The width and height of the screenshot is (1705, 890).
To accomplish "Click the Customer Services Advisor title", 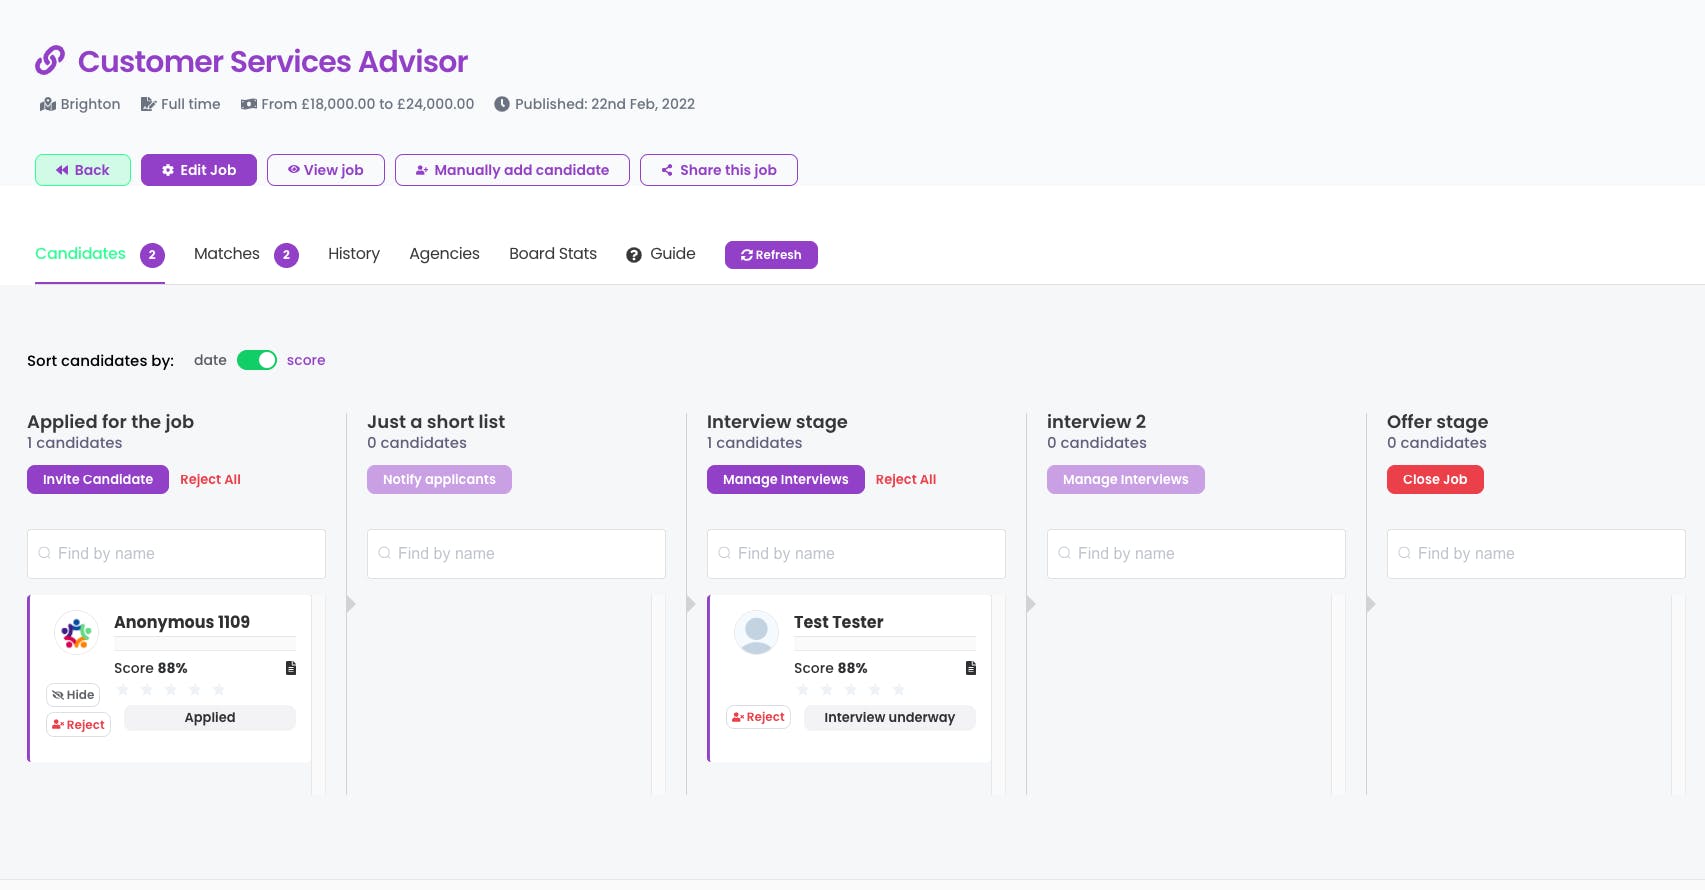I will (273, 61).
